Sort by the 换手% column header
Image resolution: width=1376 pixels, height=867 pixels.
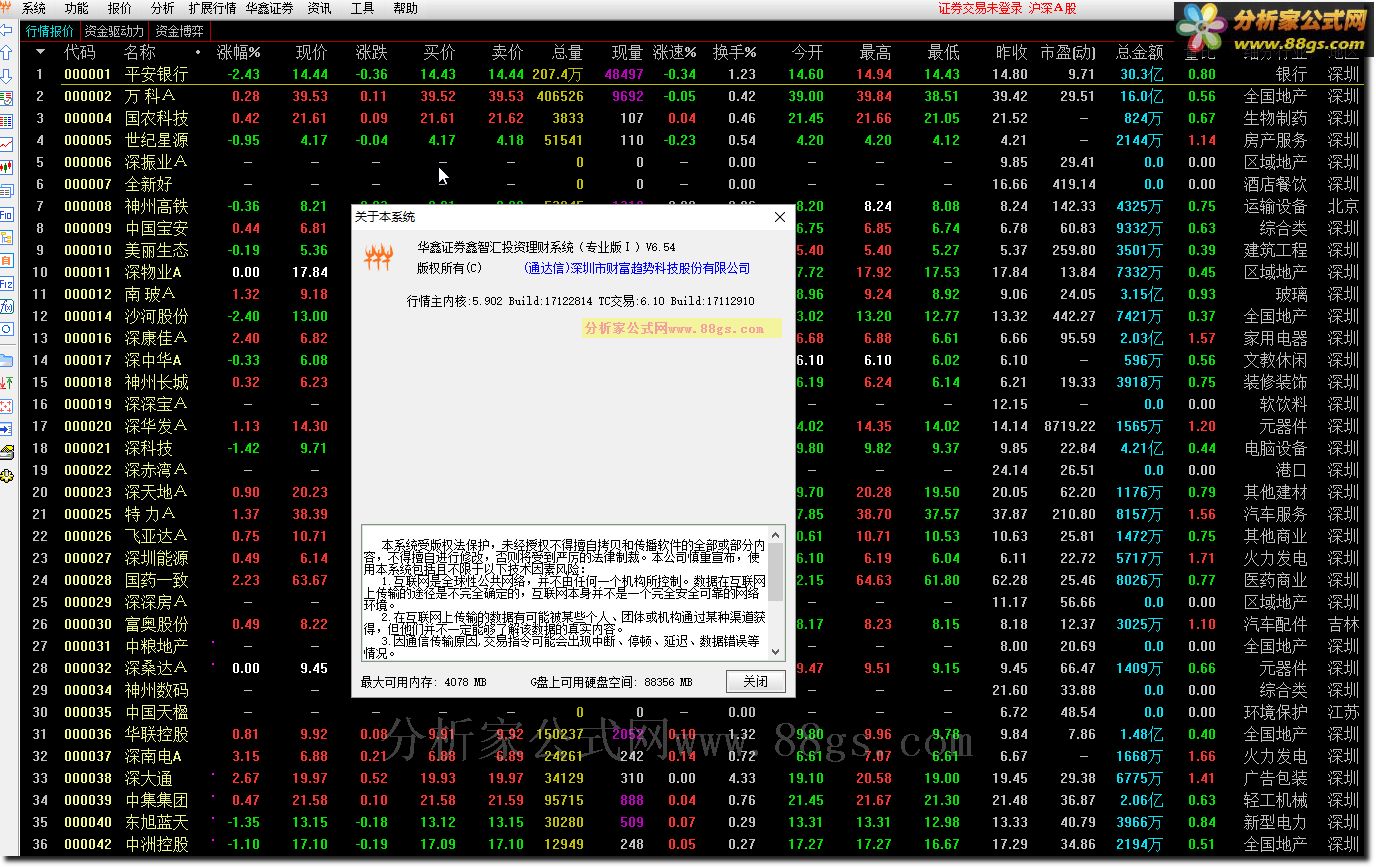tap(734, 52)
